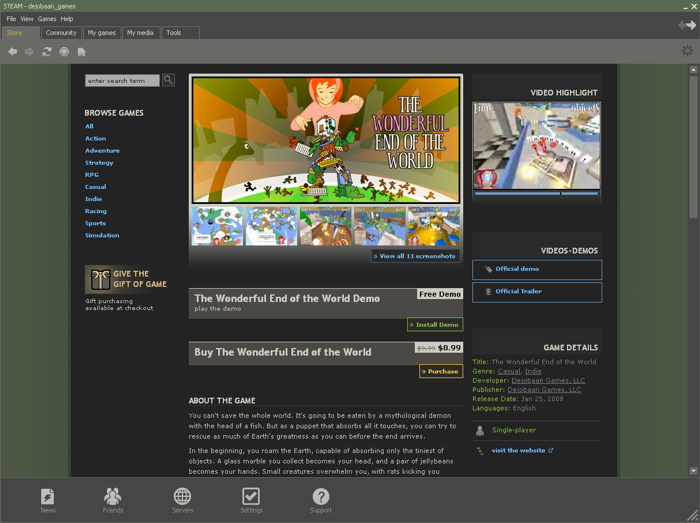The width and height of the screenshot is (700, 523).
Task: Click the Single-player label
Action: [513, 430]
